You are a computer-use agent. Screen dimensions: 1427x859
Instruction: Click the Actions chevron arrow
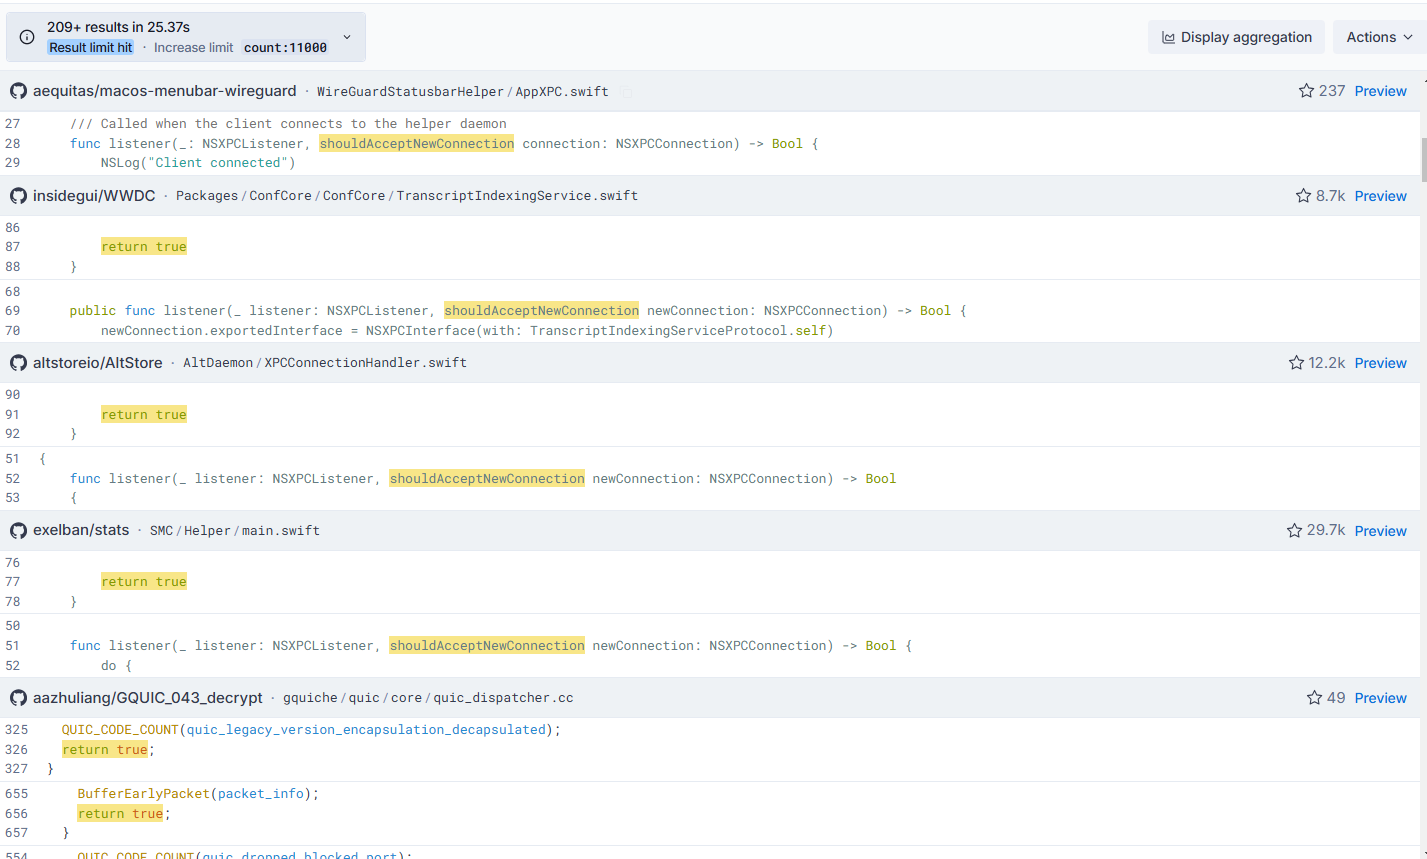point(1408,37)
